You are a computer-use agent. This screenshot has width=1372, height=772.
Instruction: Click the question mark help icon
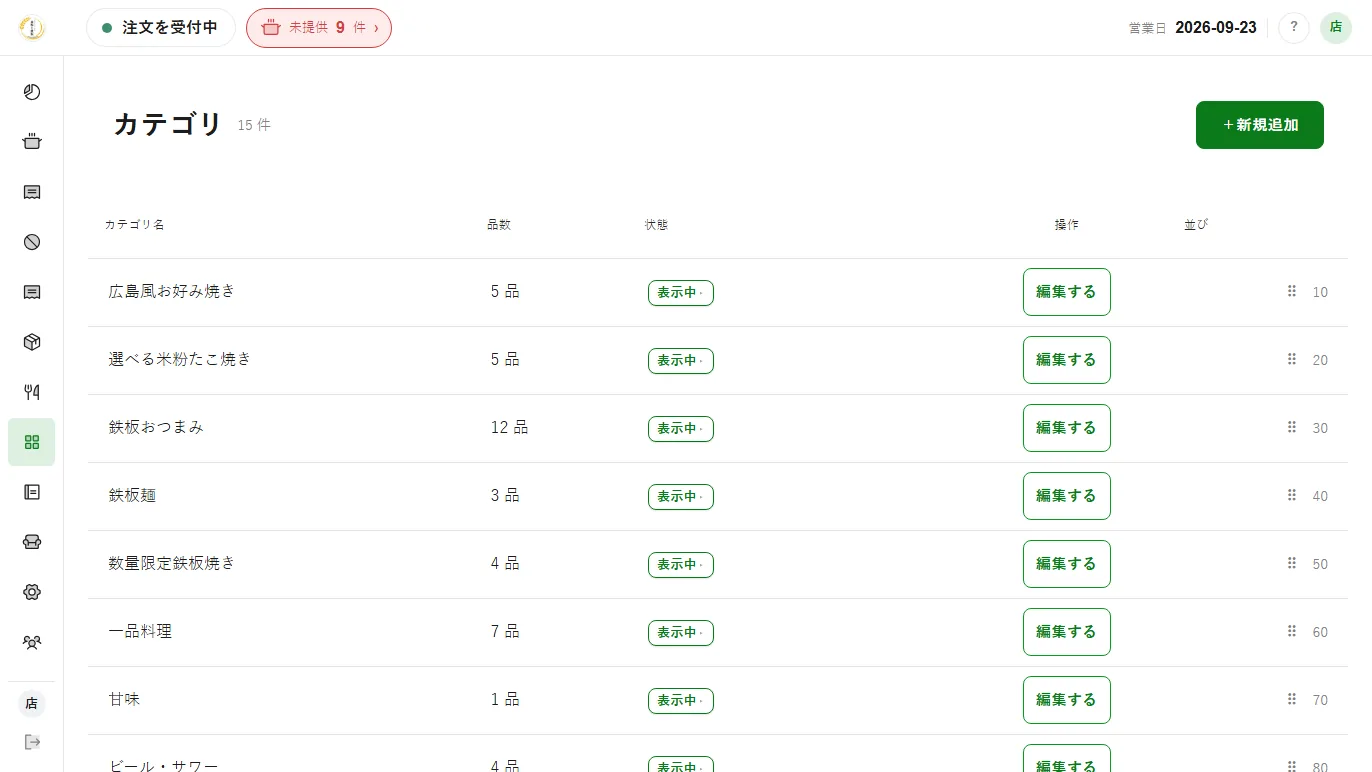(x=1294, y=28)
